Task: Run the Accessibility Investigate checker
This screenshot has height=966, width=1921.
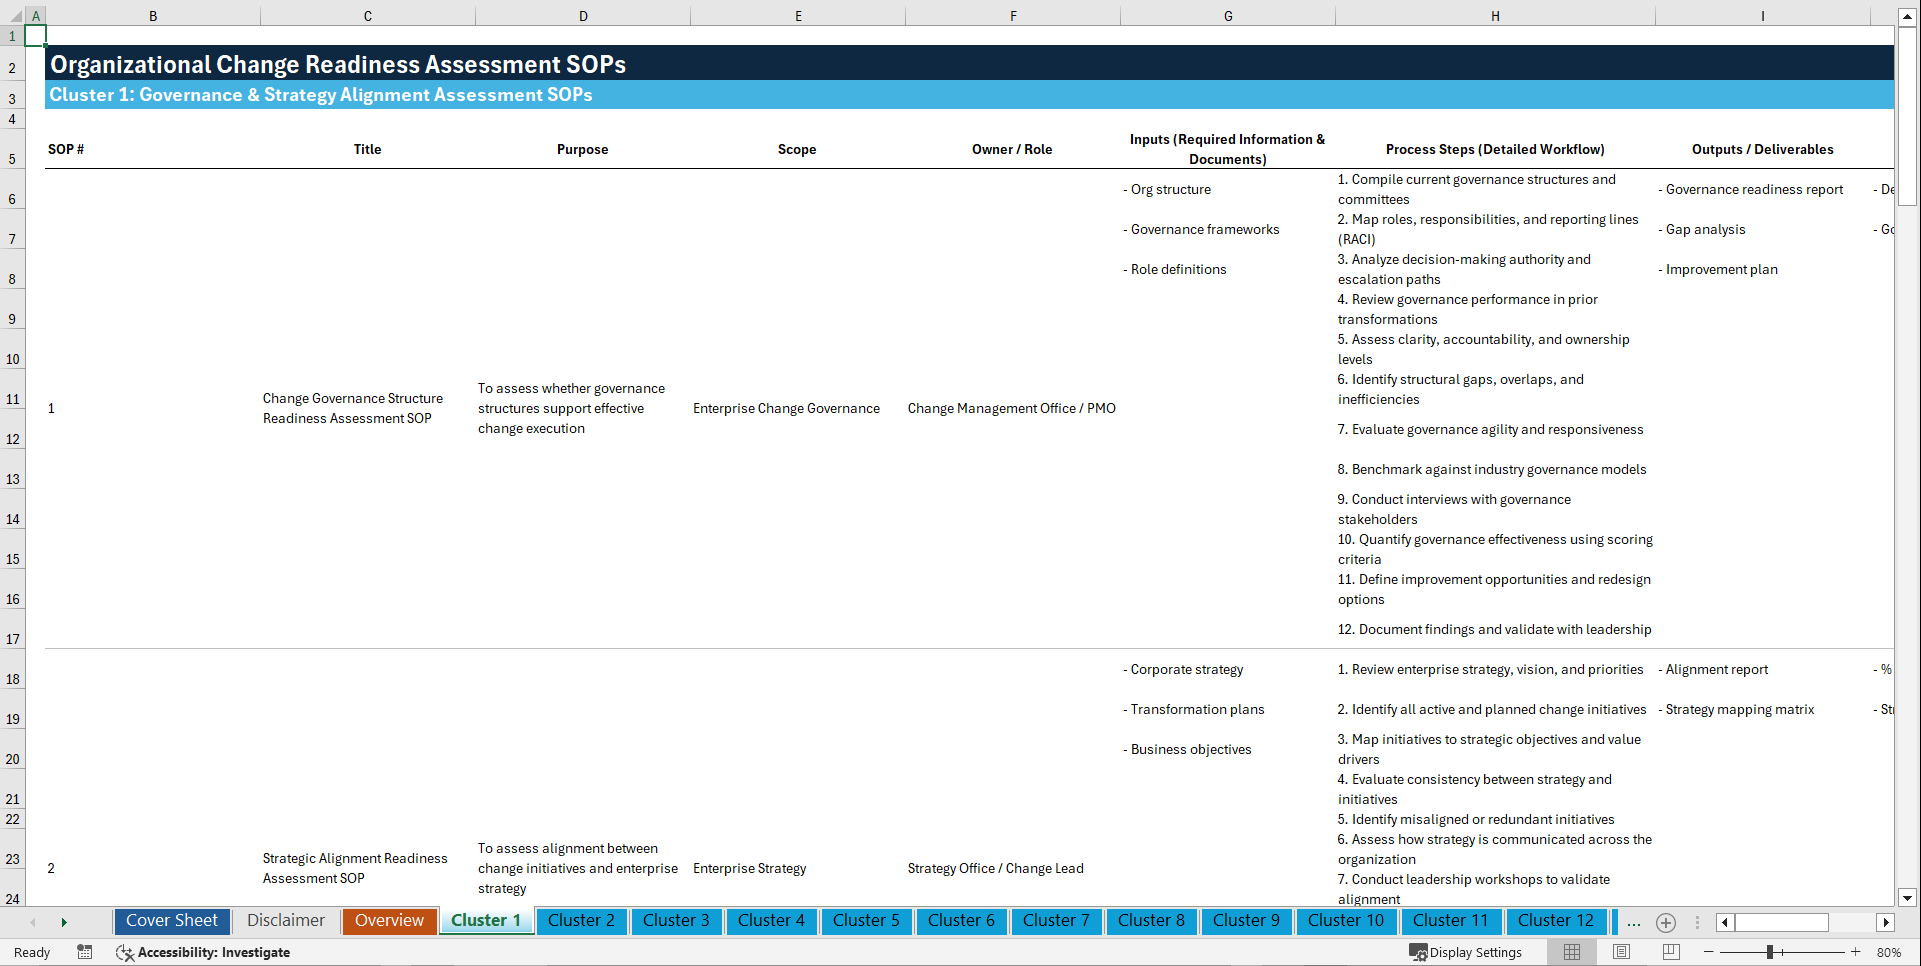Action: tap(203, 952)
